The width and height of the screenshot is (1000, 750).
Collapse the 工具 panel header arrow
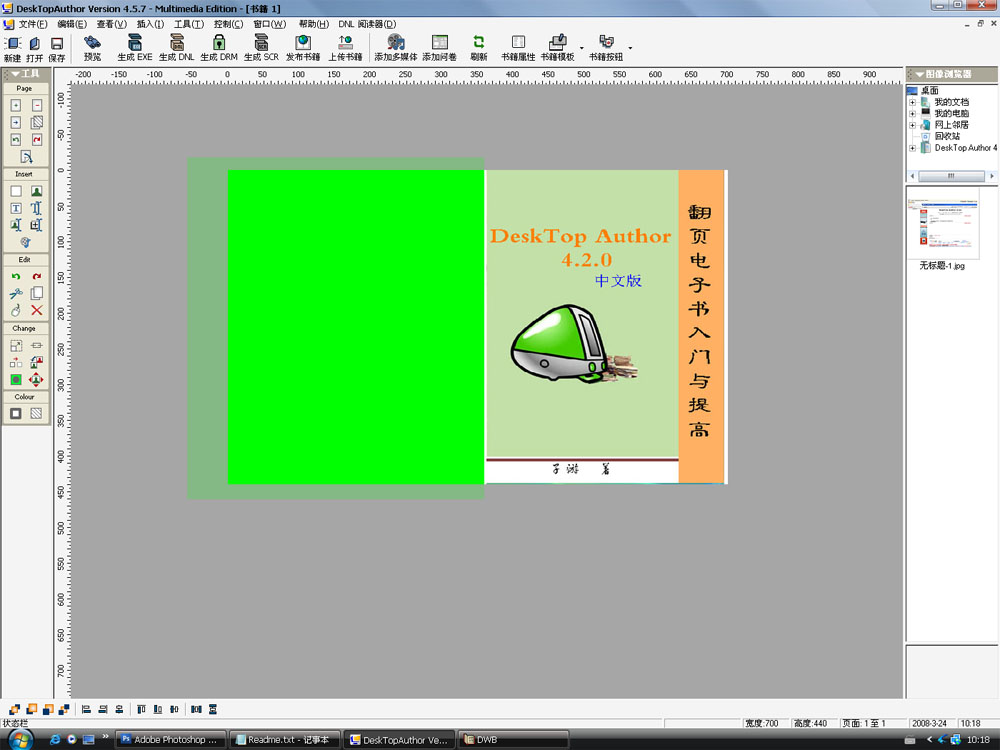(15, 74)
